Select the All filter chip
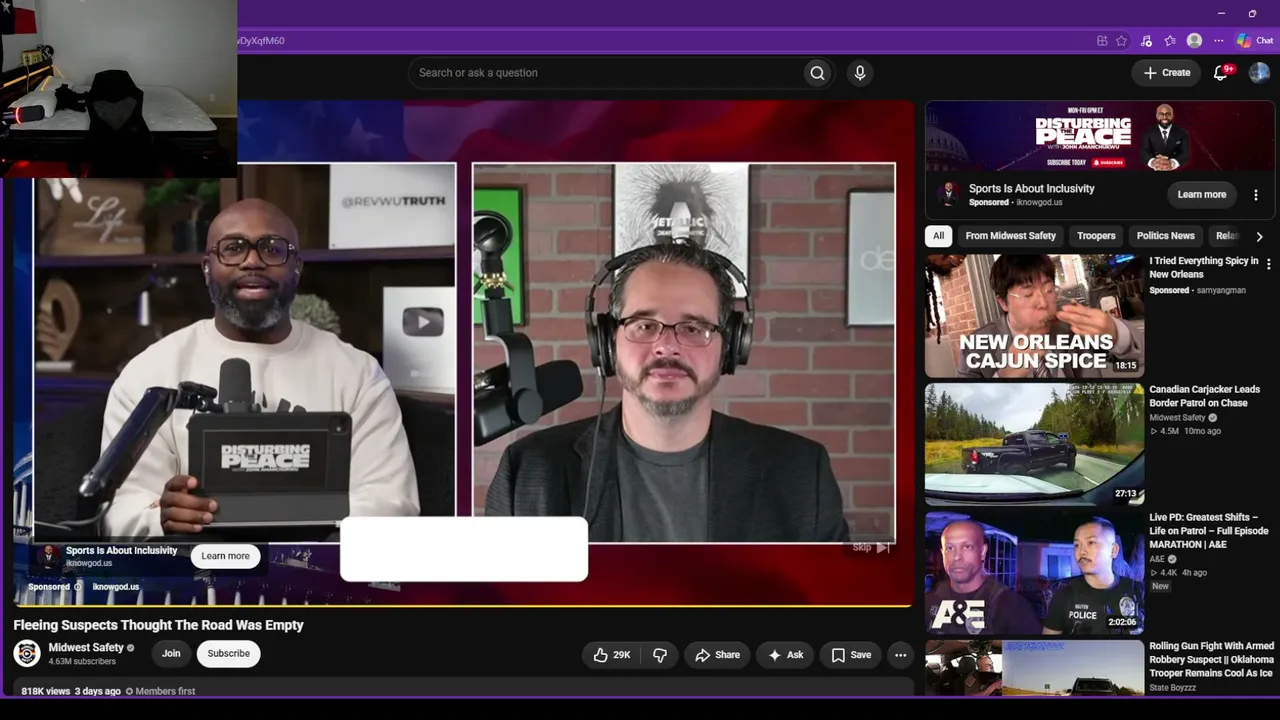Image resolution: width=1280 pixels, height=720 pixels. point(938,236)
